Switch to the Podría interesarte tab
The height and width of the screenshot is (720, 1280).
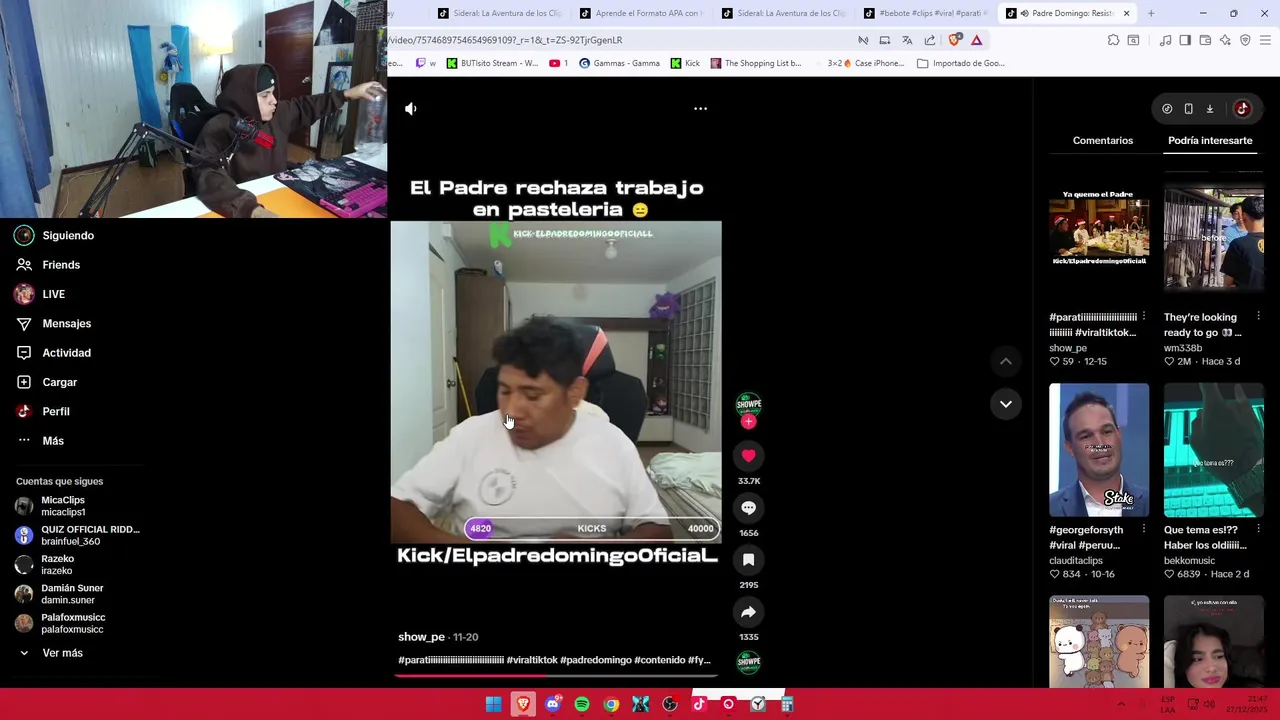(1210, 141)
